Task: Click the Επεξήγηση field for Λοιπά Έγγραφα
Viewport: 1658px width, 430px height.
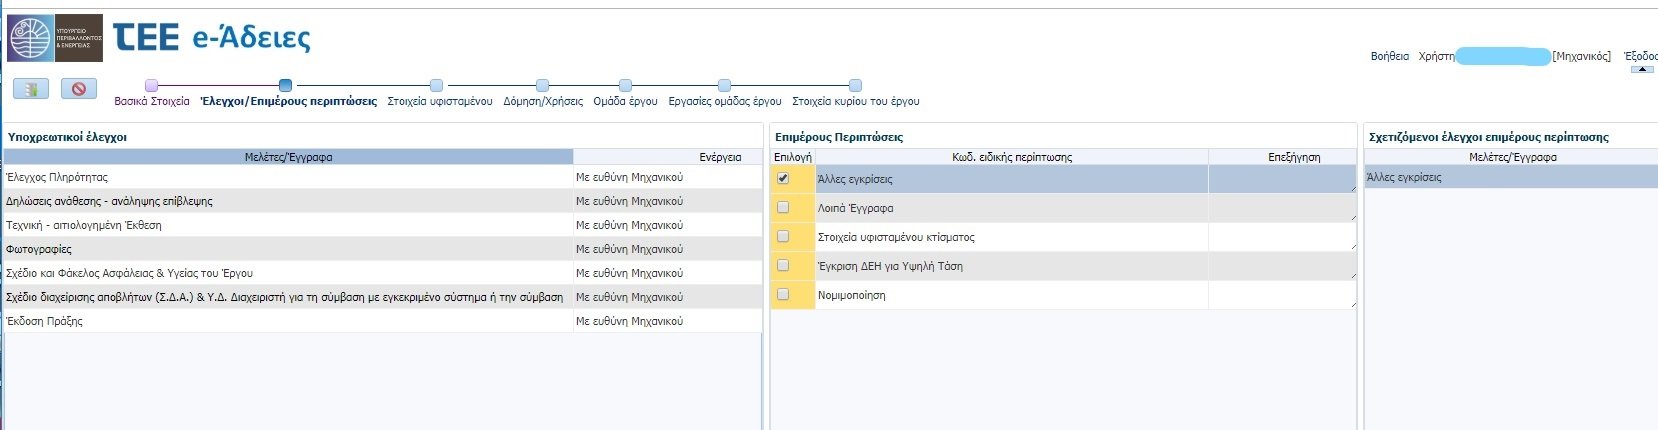Action: pos(1281,208)
